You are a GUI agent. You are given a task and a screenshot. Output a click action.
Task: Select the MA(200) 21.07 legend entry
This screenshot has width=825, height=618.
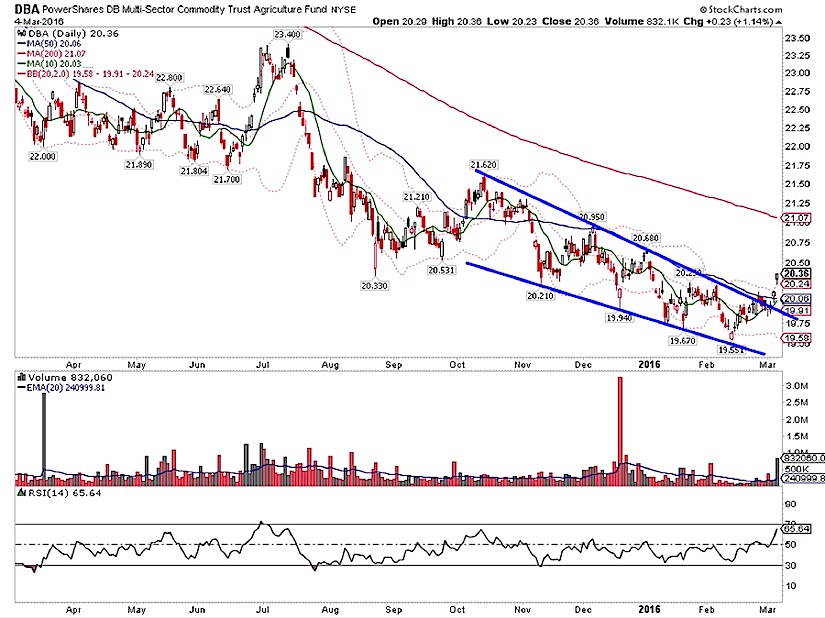pos(52,54)
